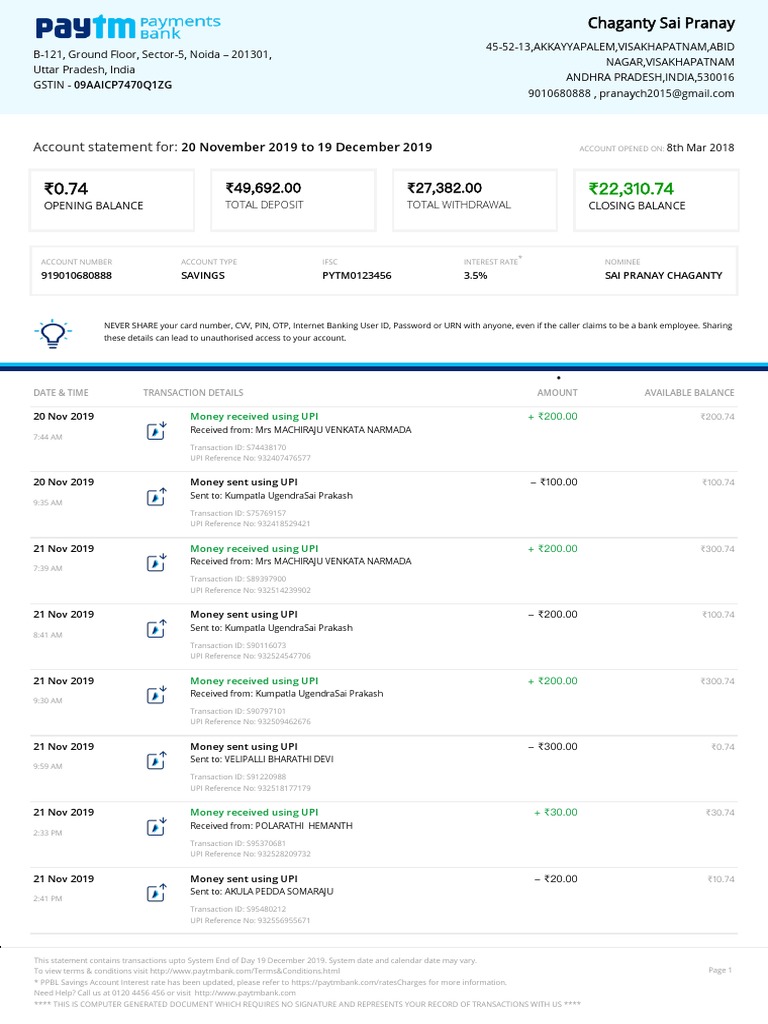Click the Total Withdrawal ₹27,382.00 box
The width and height of the screenshot is (768, 1024).
point(475,199)
